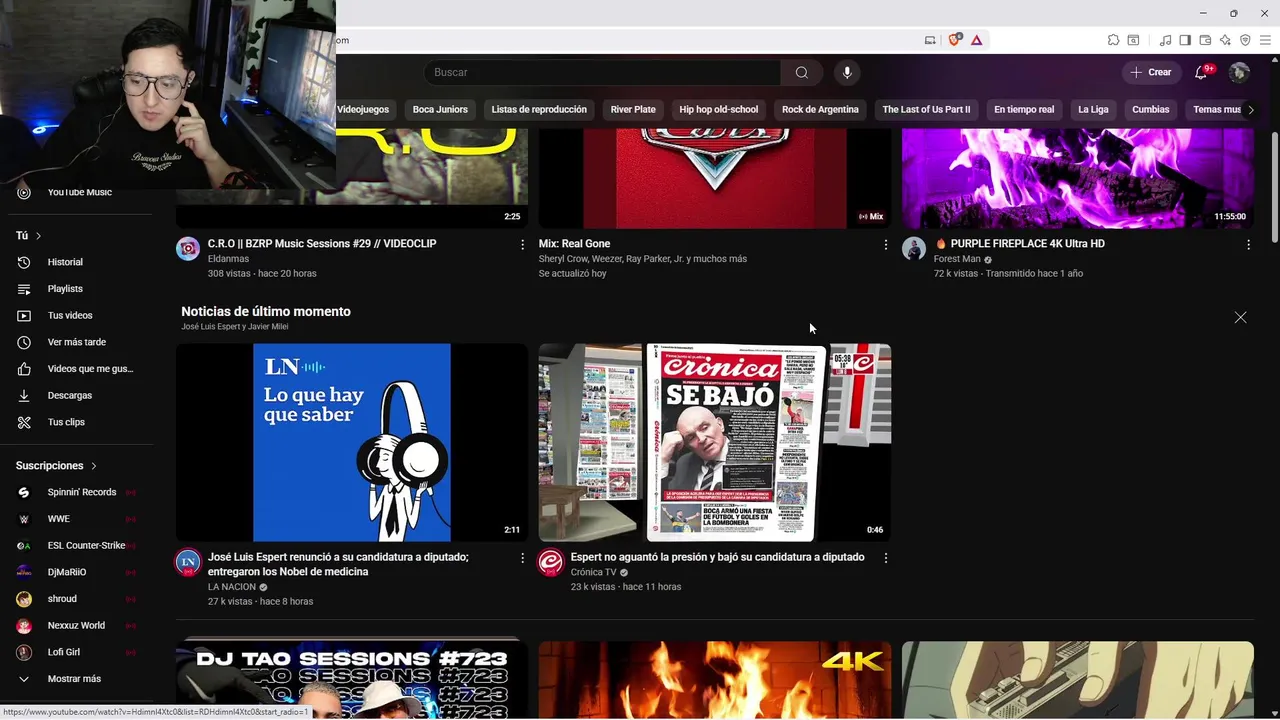Open options for Mix: Real Gone
Image resolution: width=1280 pixels, height=720 pixels.
point(885,244)
